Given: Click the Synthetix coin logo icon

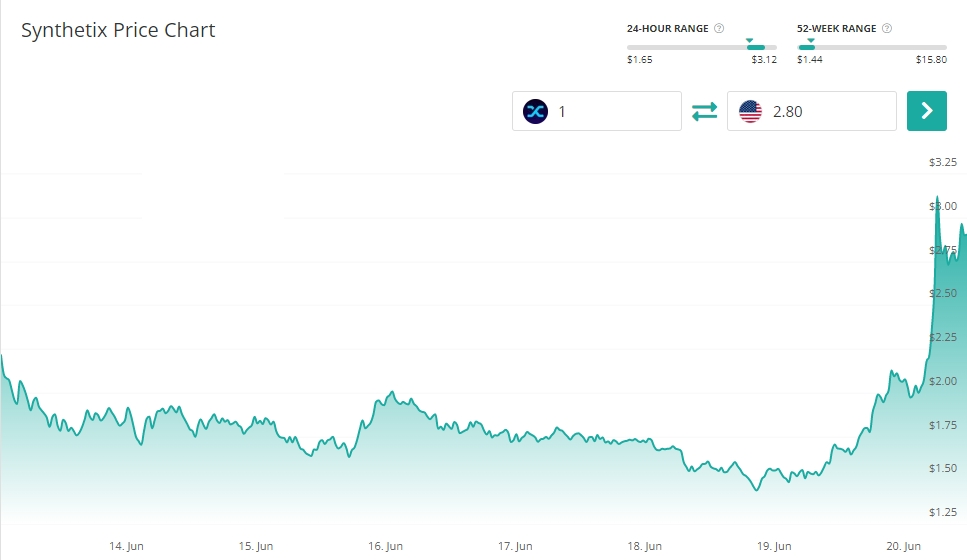Looking at the screenshot, I should coord(536,111).
